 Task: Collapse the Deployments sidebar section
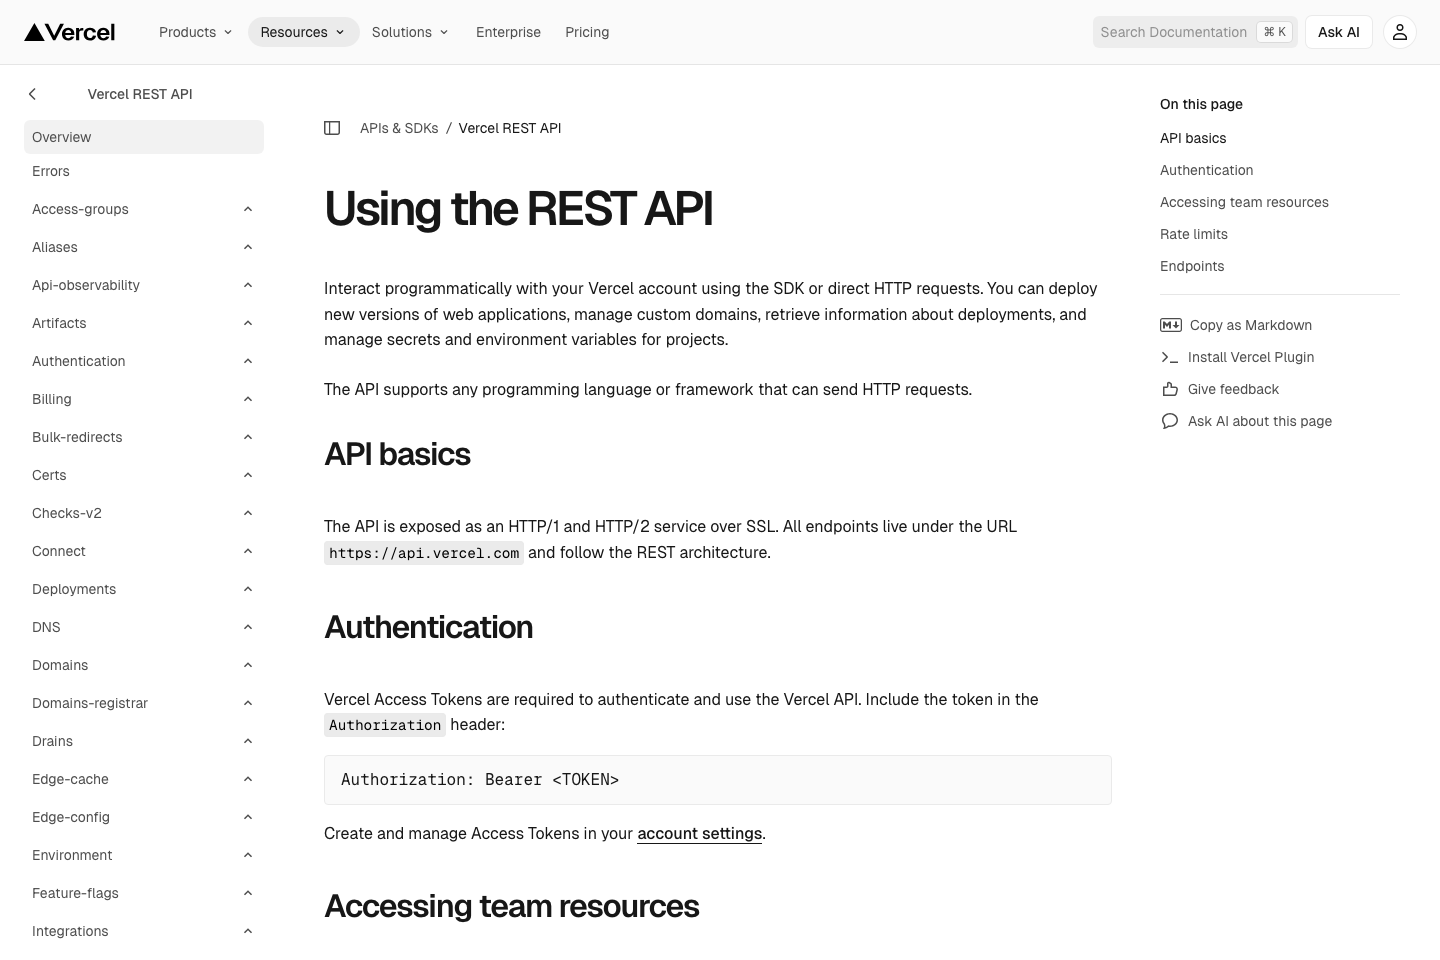coord(248,589)
